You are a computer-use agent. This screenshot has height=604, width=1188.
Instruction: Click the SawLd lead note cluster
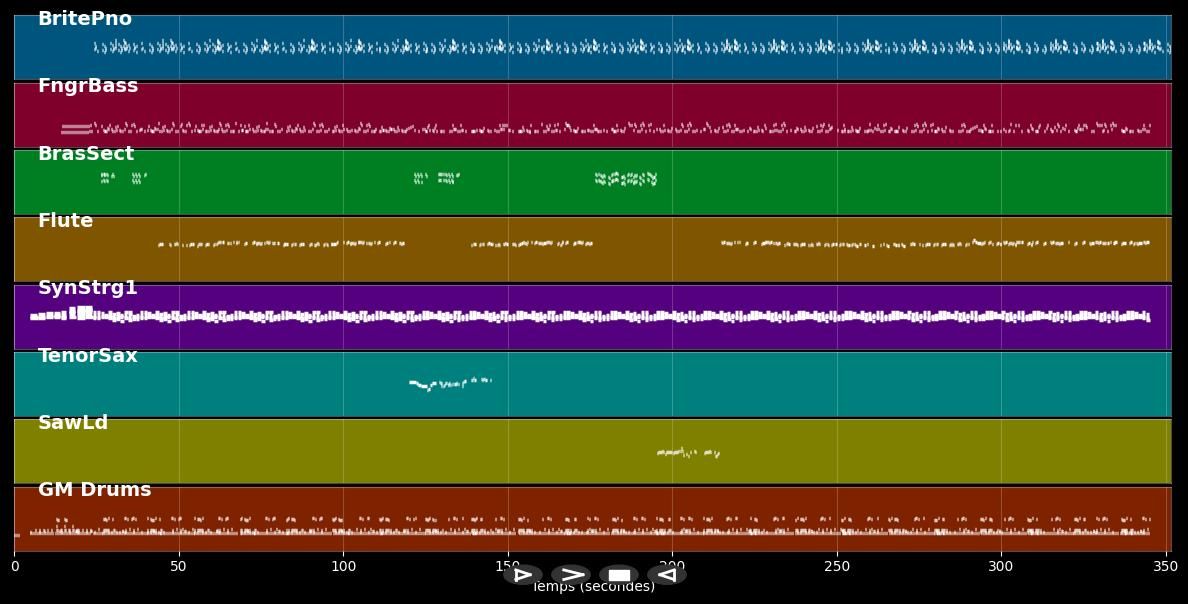click(687, 453)
